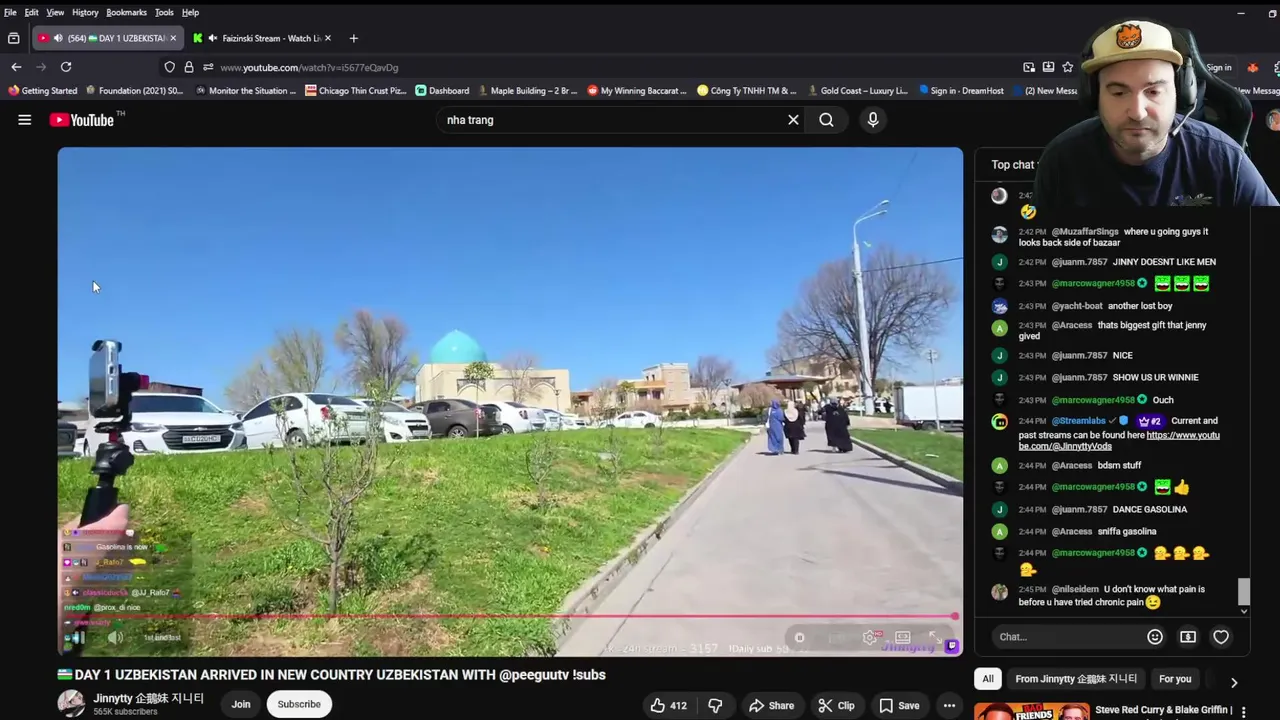This screenshot has width=1280, height=720.
Task: Dislike the video with thumbs down
Action: (715, 705)
